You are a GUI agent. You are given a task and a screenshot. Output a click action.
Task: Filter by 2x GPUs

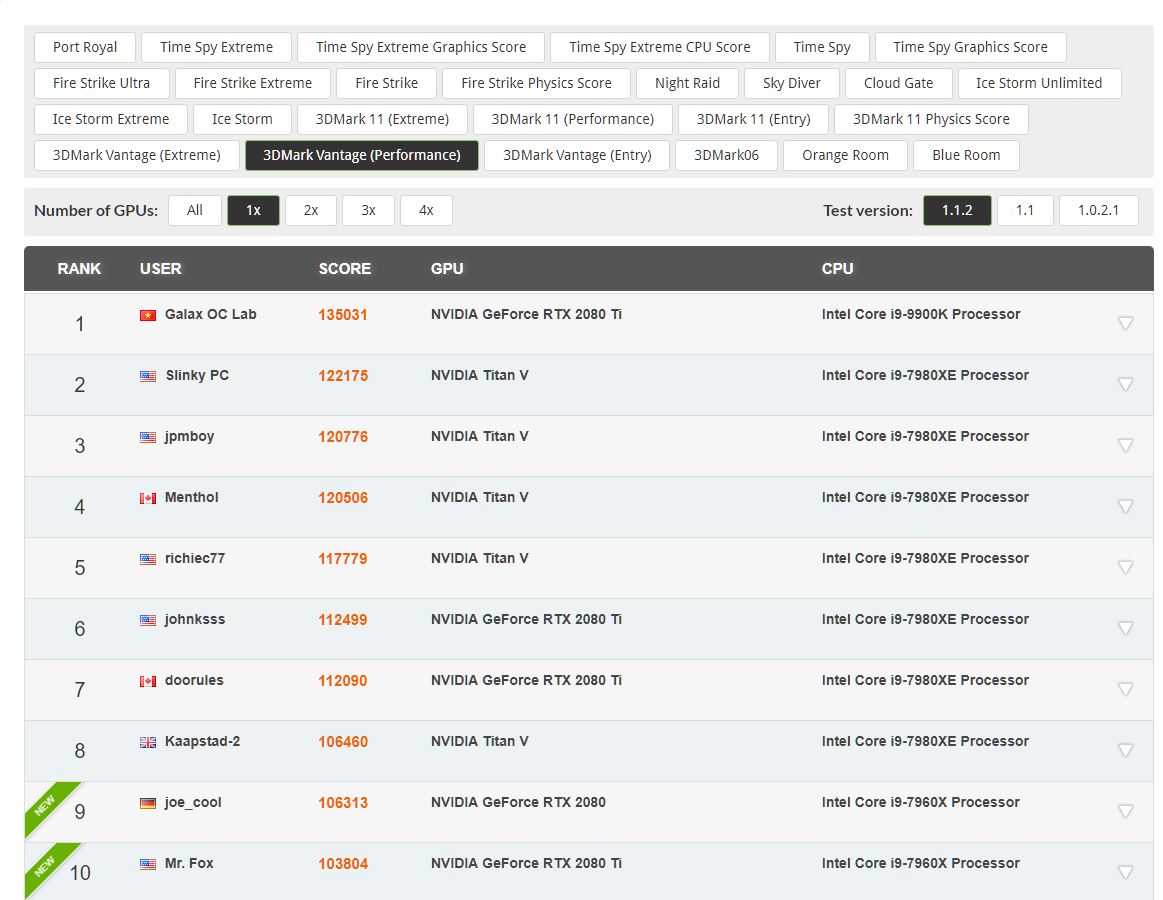coord(311,210)
